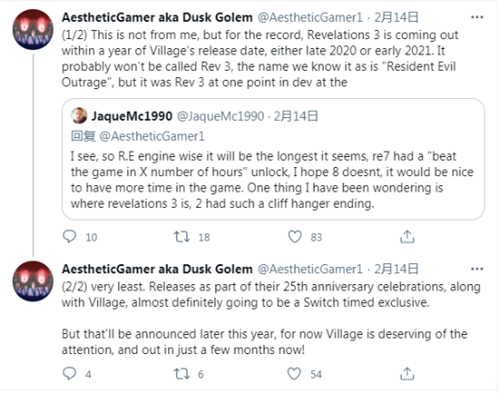Image resolution: width=500 pixels, height=393 pixels.
Task: Open the @AestheticGamer1 mention in quoted reply
Action: click(x=152, y=136)
